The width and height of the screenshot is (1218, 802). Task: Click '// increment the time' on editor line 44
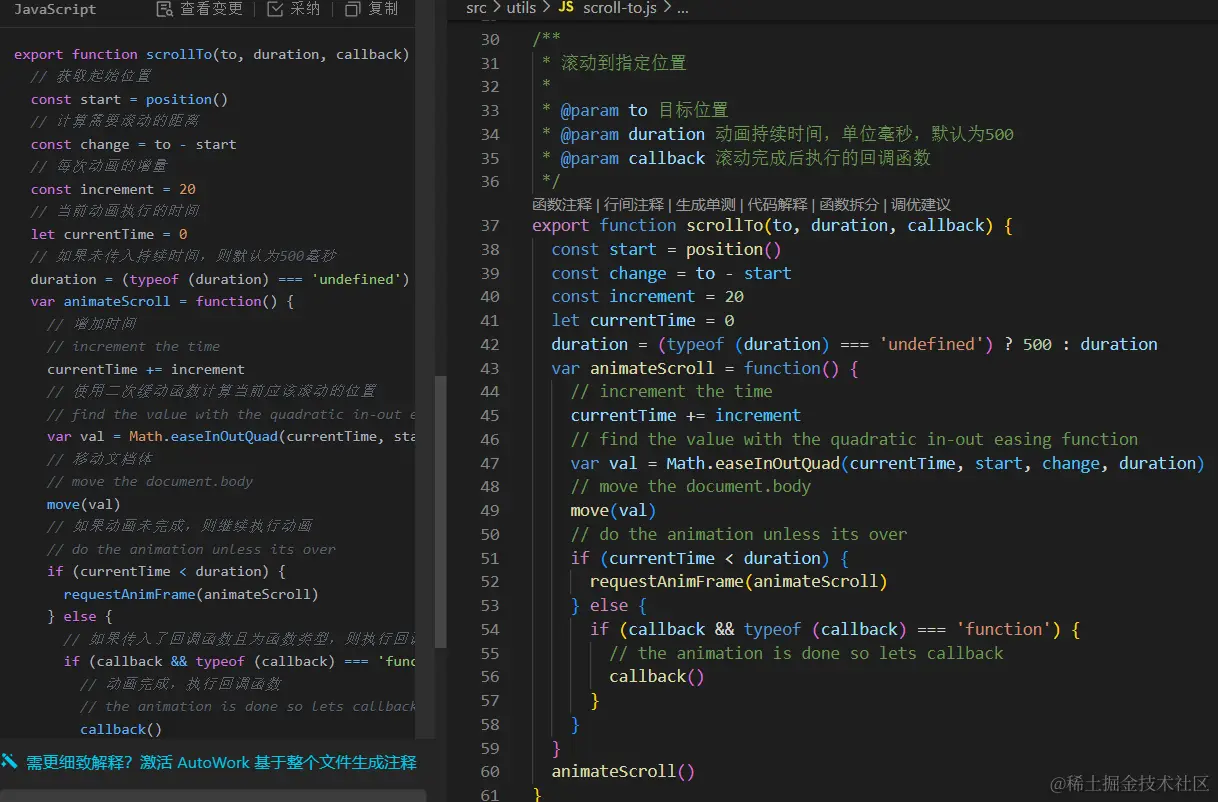[x=671, y=392]
